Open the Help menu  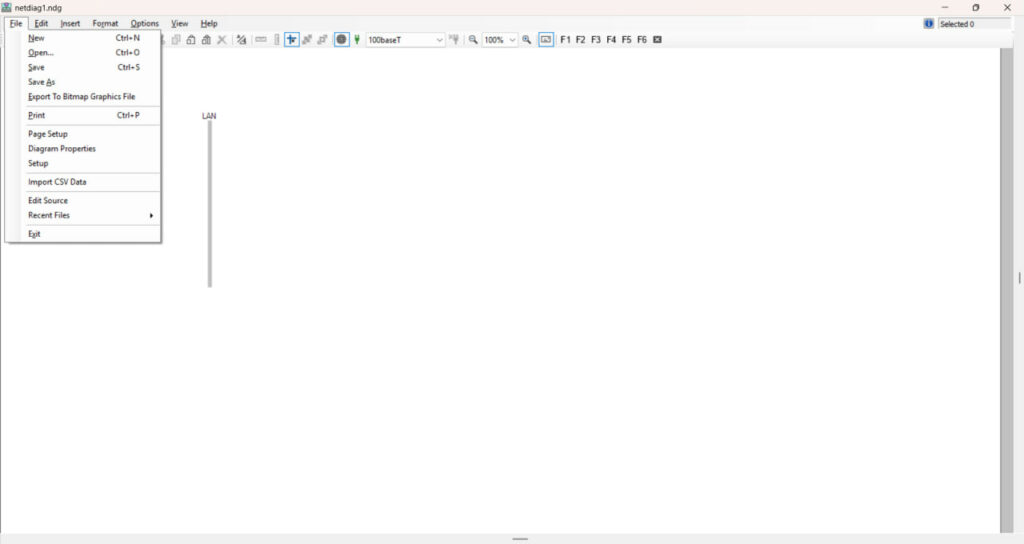point(209,24)
